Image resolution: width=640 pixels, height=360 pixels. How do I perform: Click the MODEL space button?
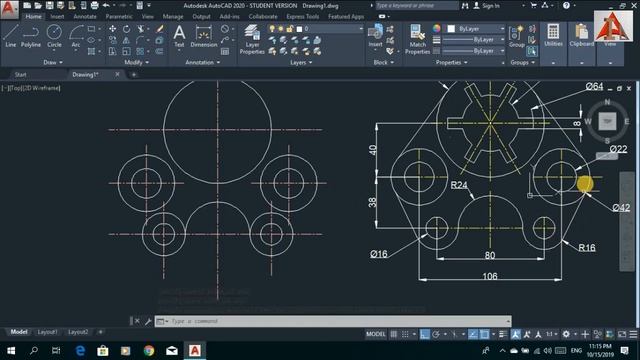click(x=376, y=334)
